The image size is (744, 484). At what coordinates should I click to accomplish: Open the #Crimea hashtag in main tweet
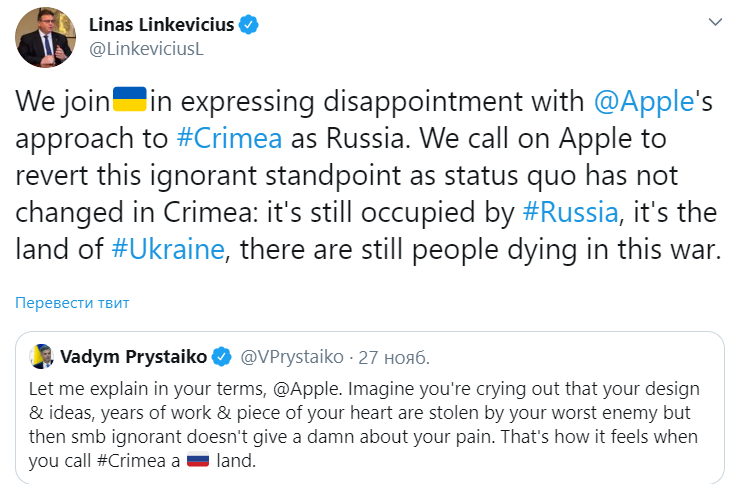(x=228, y=136)
